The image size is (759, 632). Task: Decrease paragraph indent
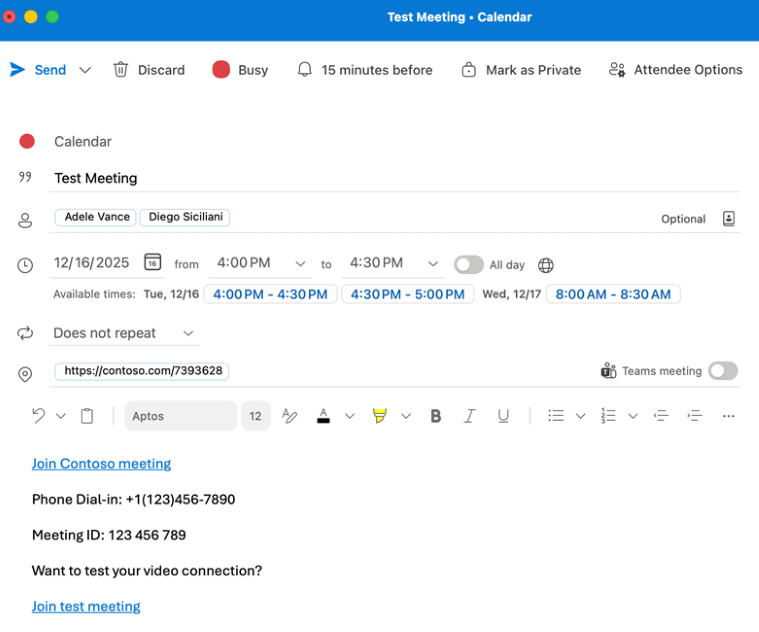pos(661,416)
